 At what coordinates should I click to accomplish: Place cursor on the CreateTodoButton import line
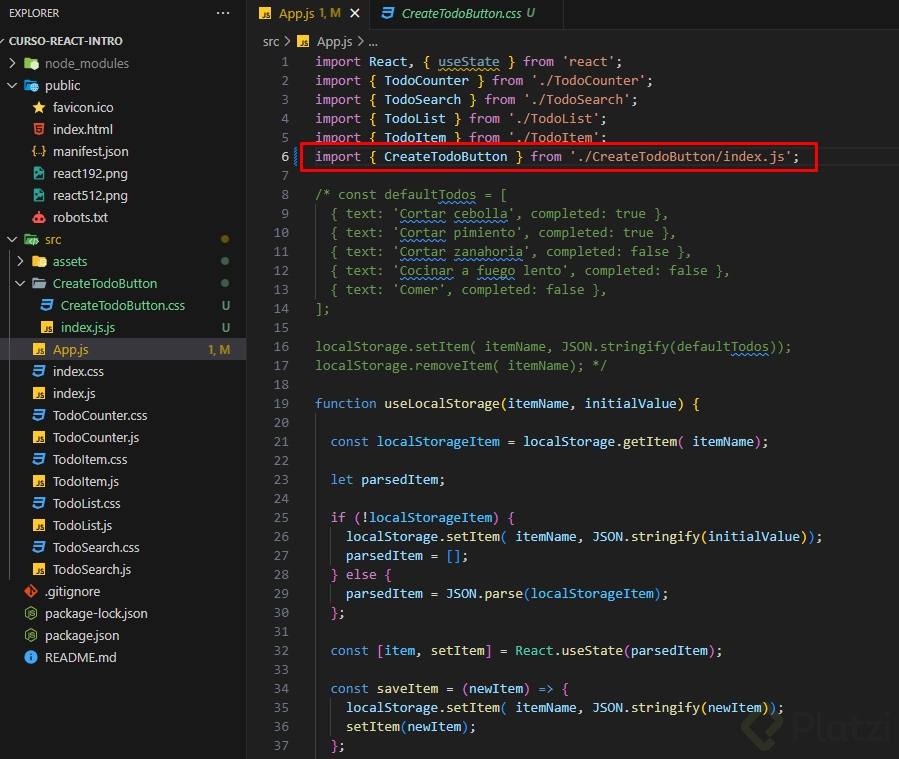tap(557, 157)
